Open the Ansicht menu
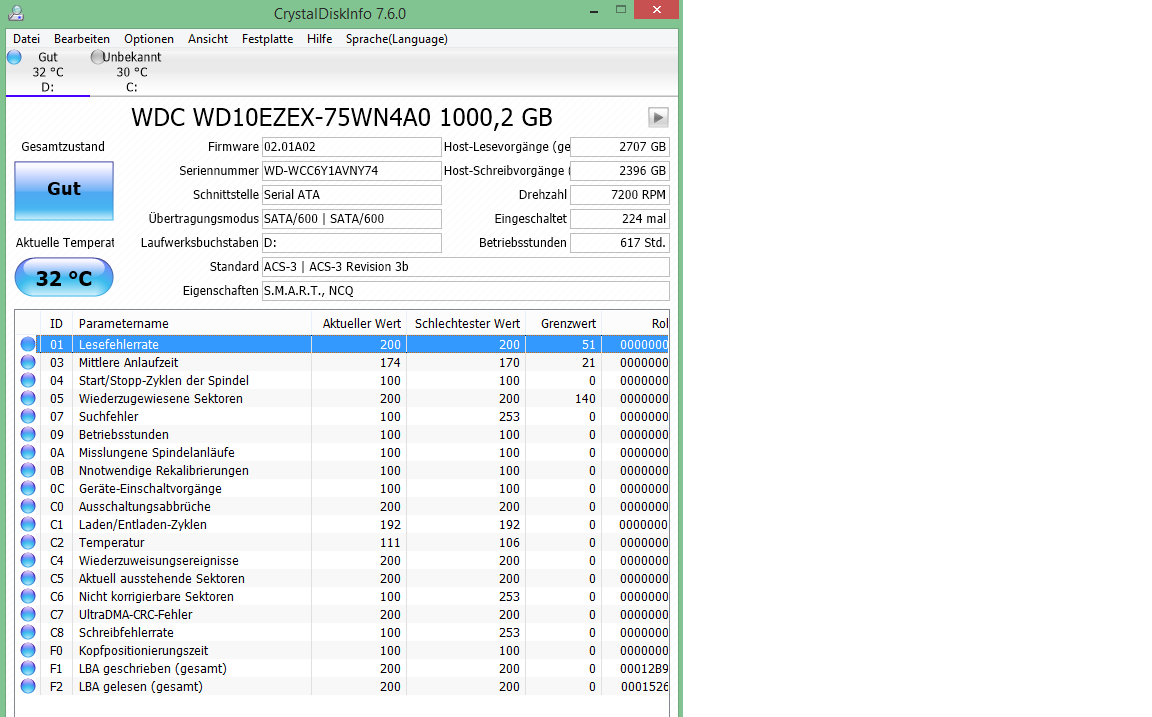 click(208, 39)
